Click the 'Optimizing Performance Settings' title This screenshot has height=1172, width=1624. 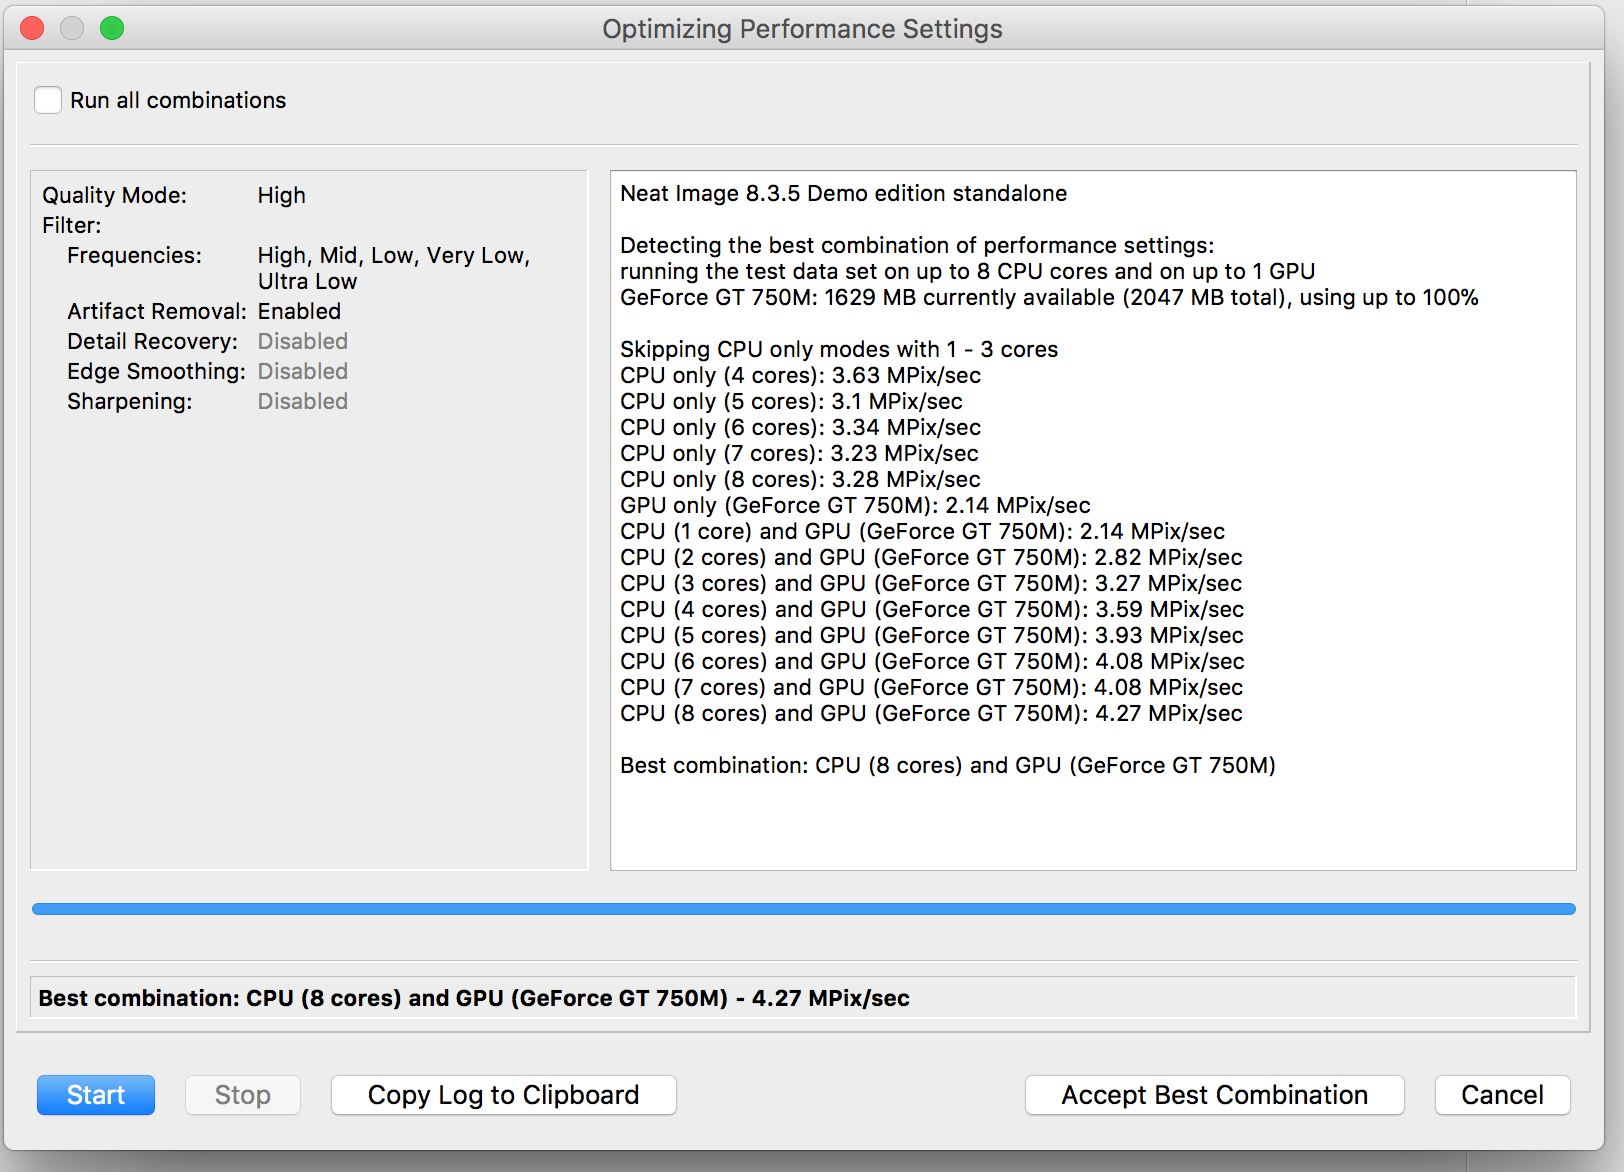802,29
